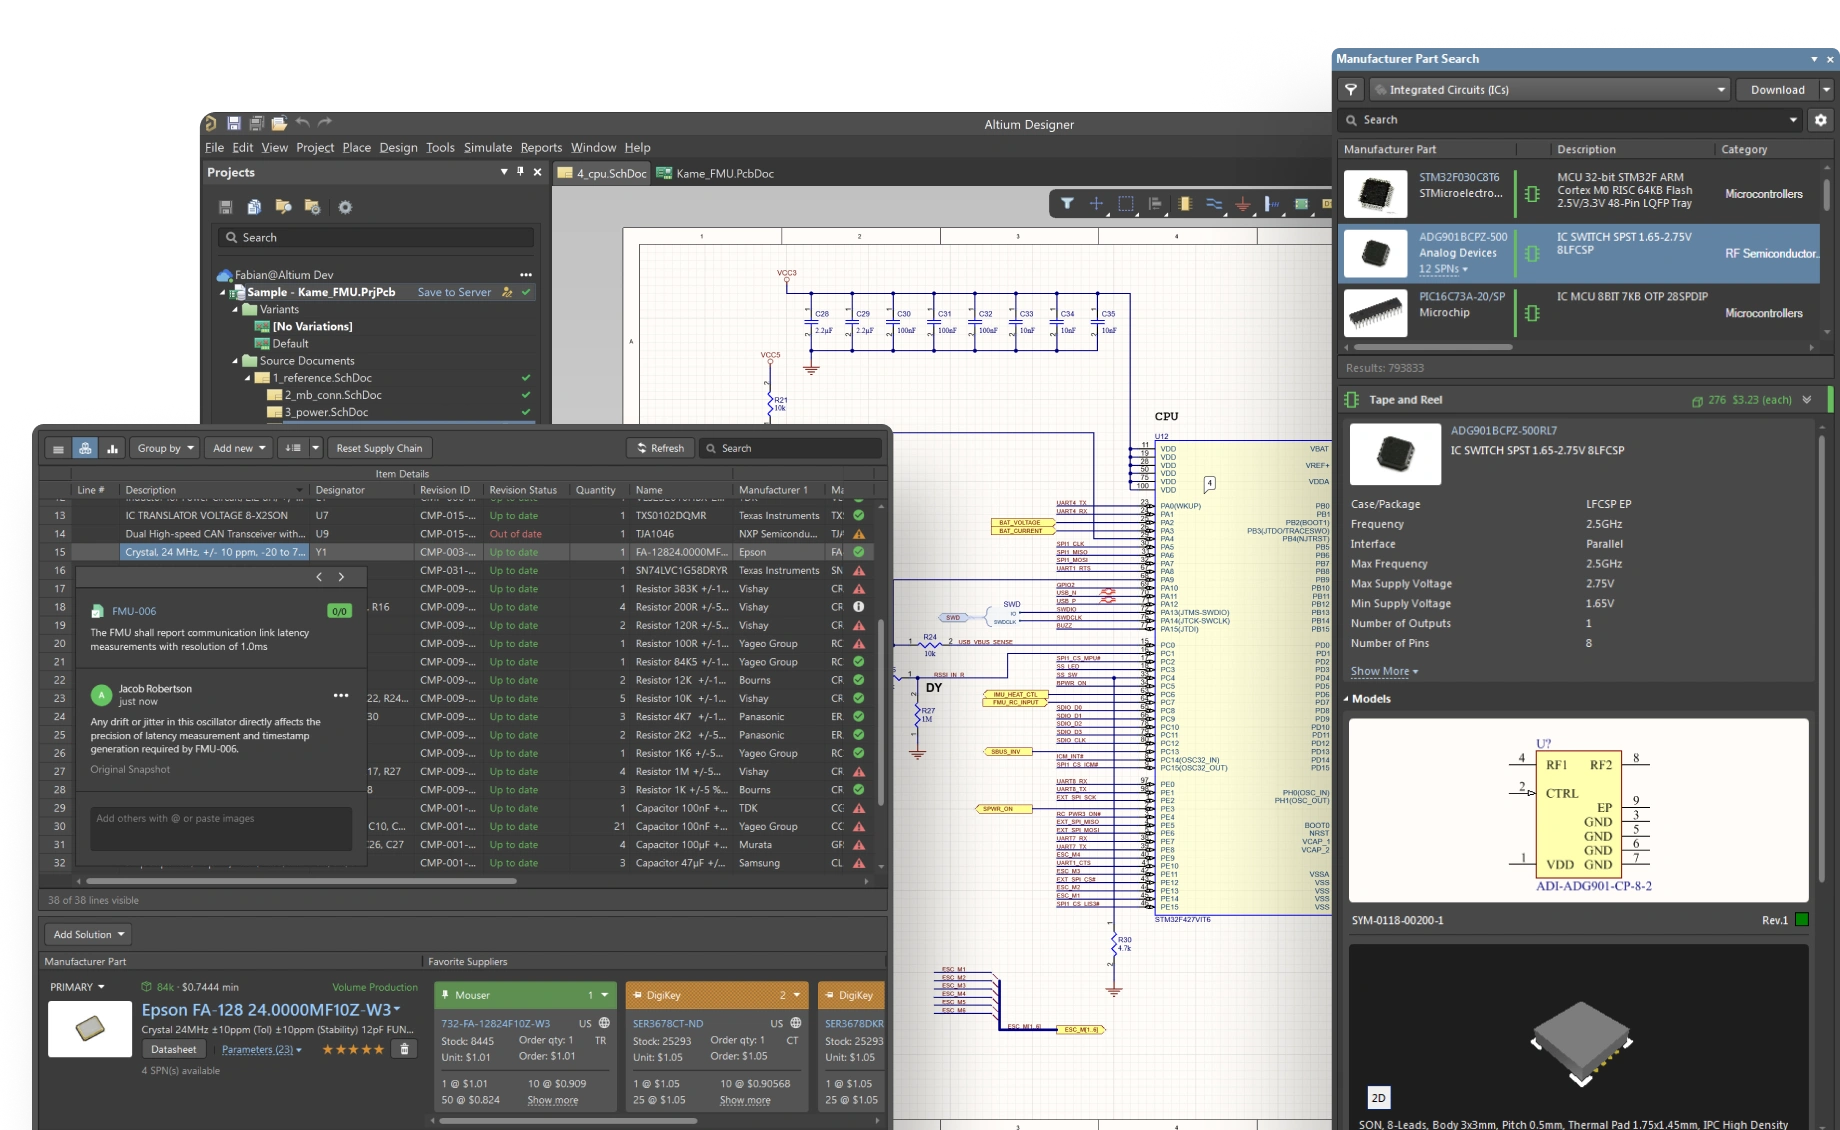Screen dimensions: 1840x1130
Task: Select 2_mb_conn.SchDoc in Projects tree
Action: click(333, 395)
